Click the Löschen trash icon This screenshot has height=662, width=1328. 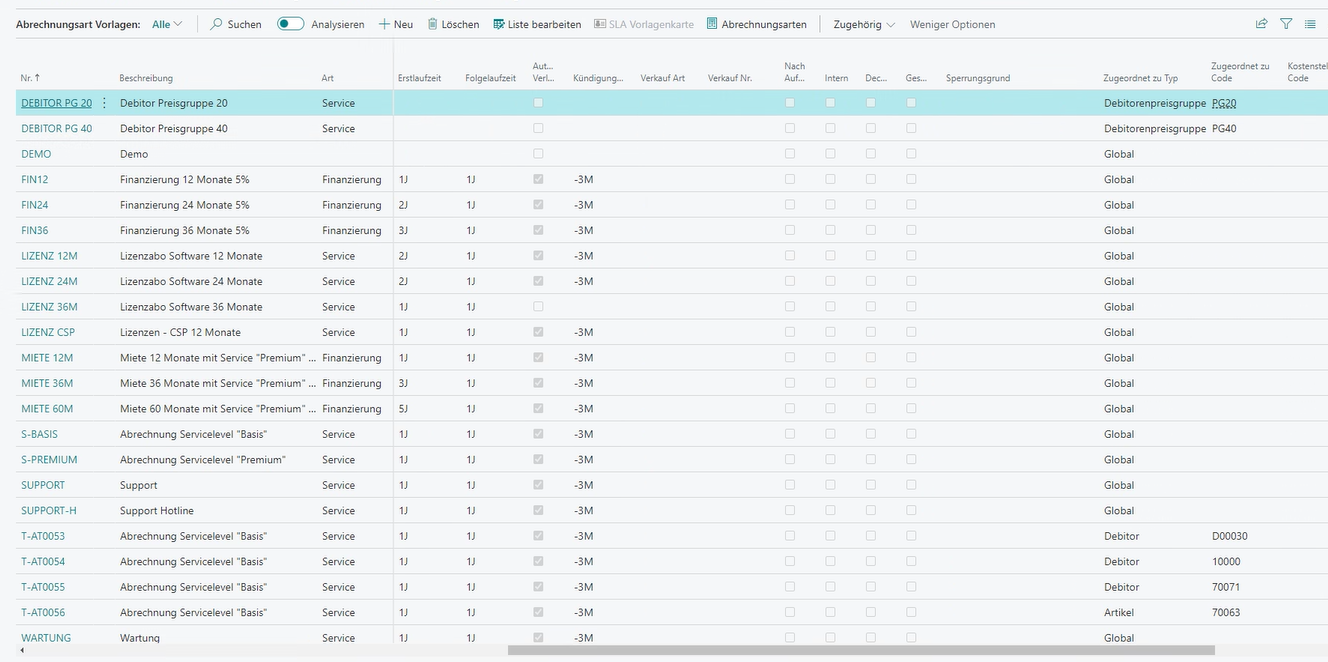coord(433,24)
